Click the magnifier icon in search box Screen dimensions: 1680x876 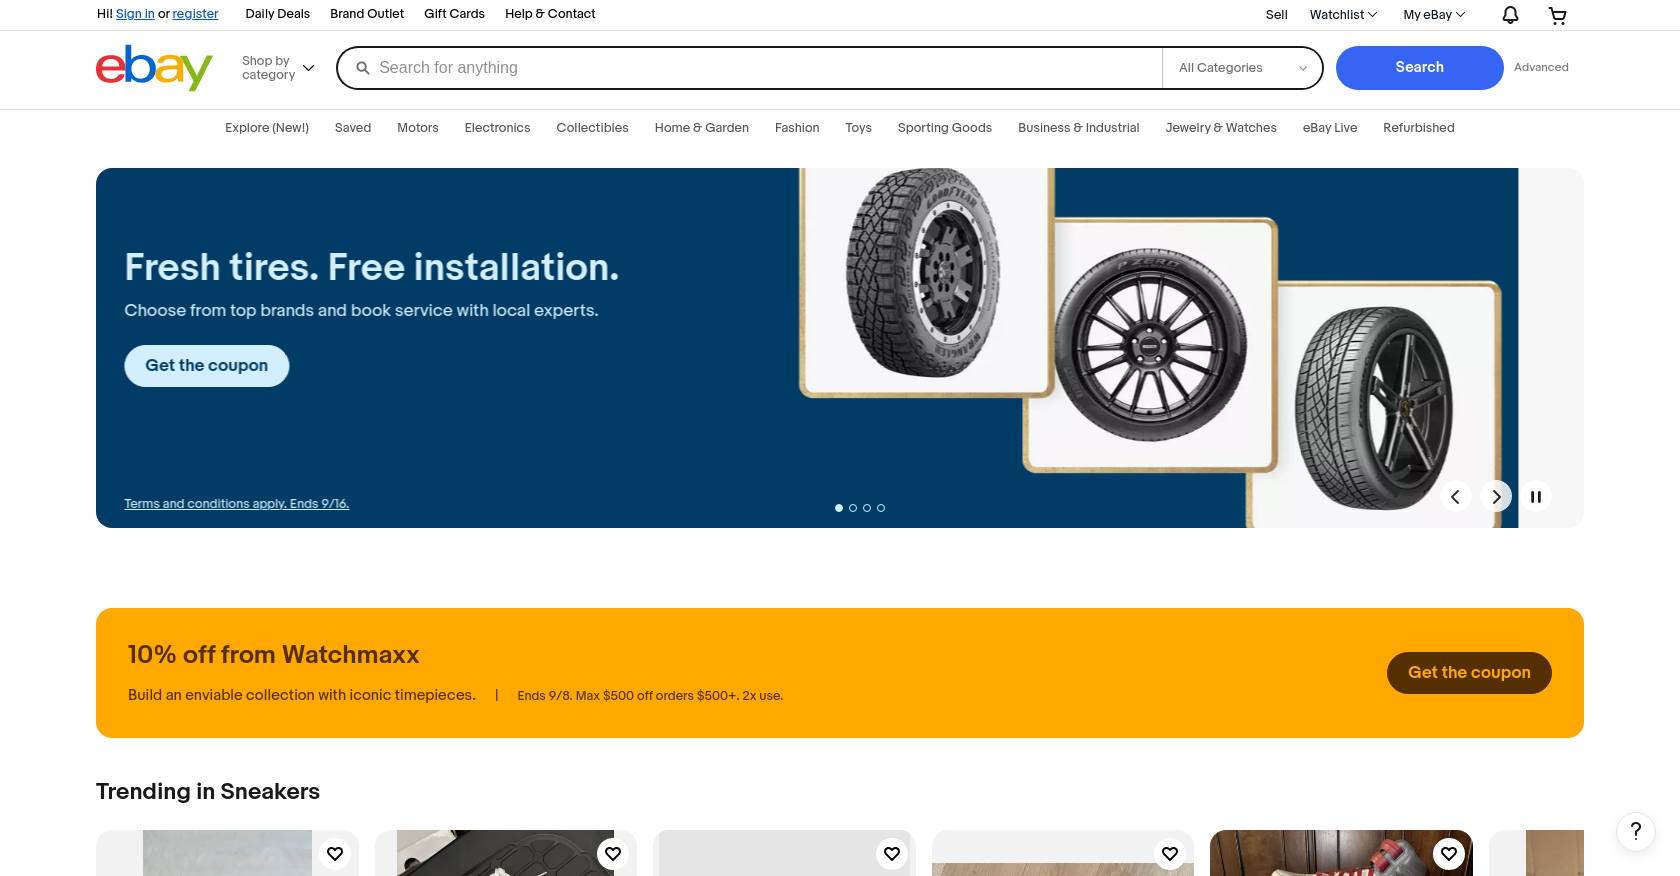point(363,68)
